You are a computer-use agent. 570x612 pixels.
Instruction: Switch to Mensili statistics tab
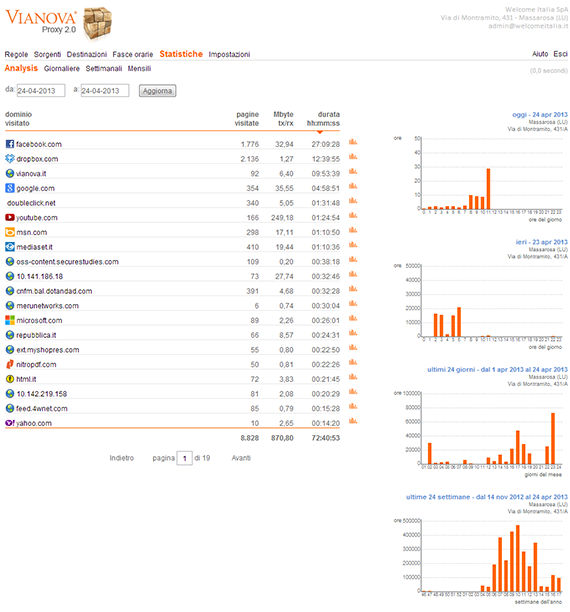139,69
